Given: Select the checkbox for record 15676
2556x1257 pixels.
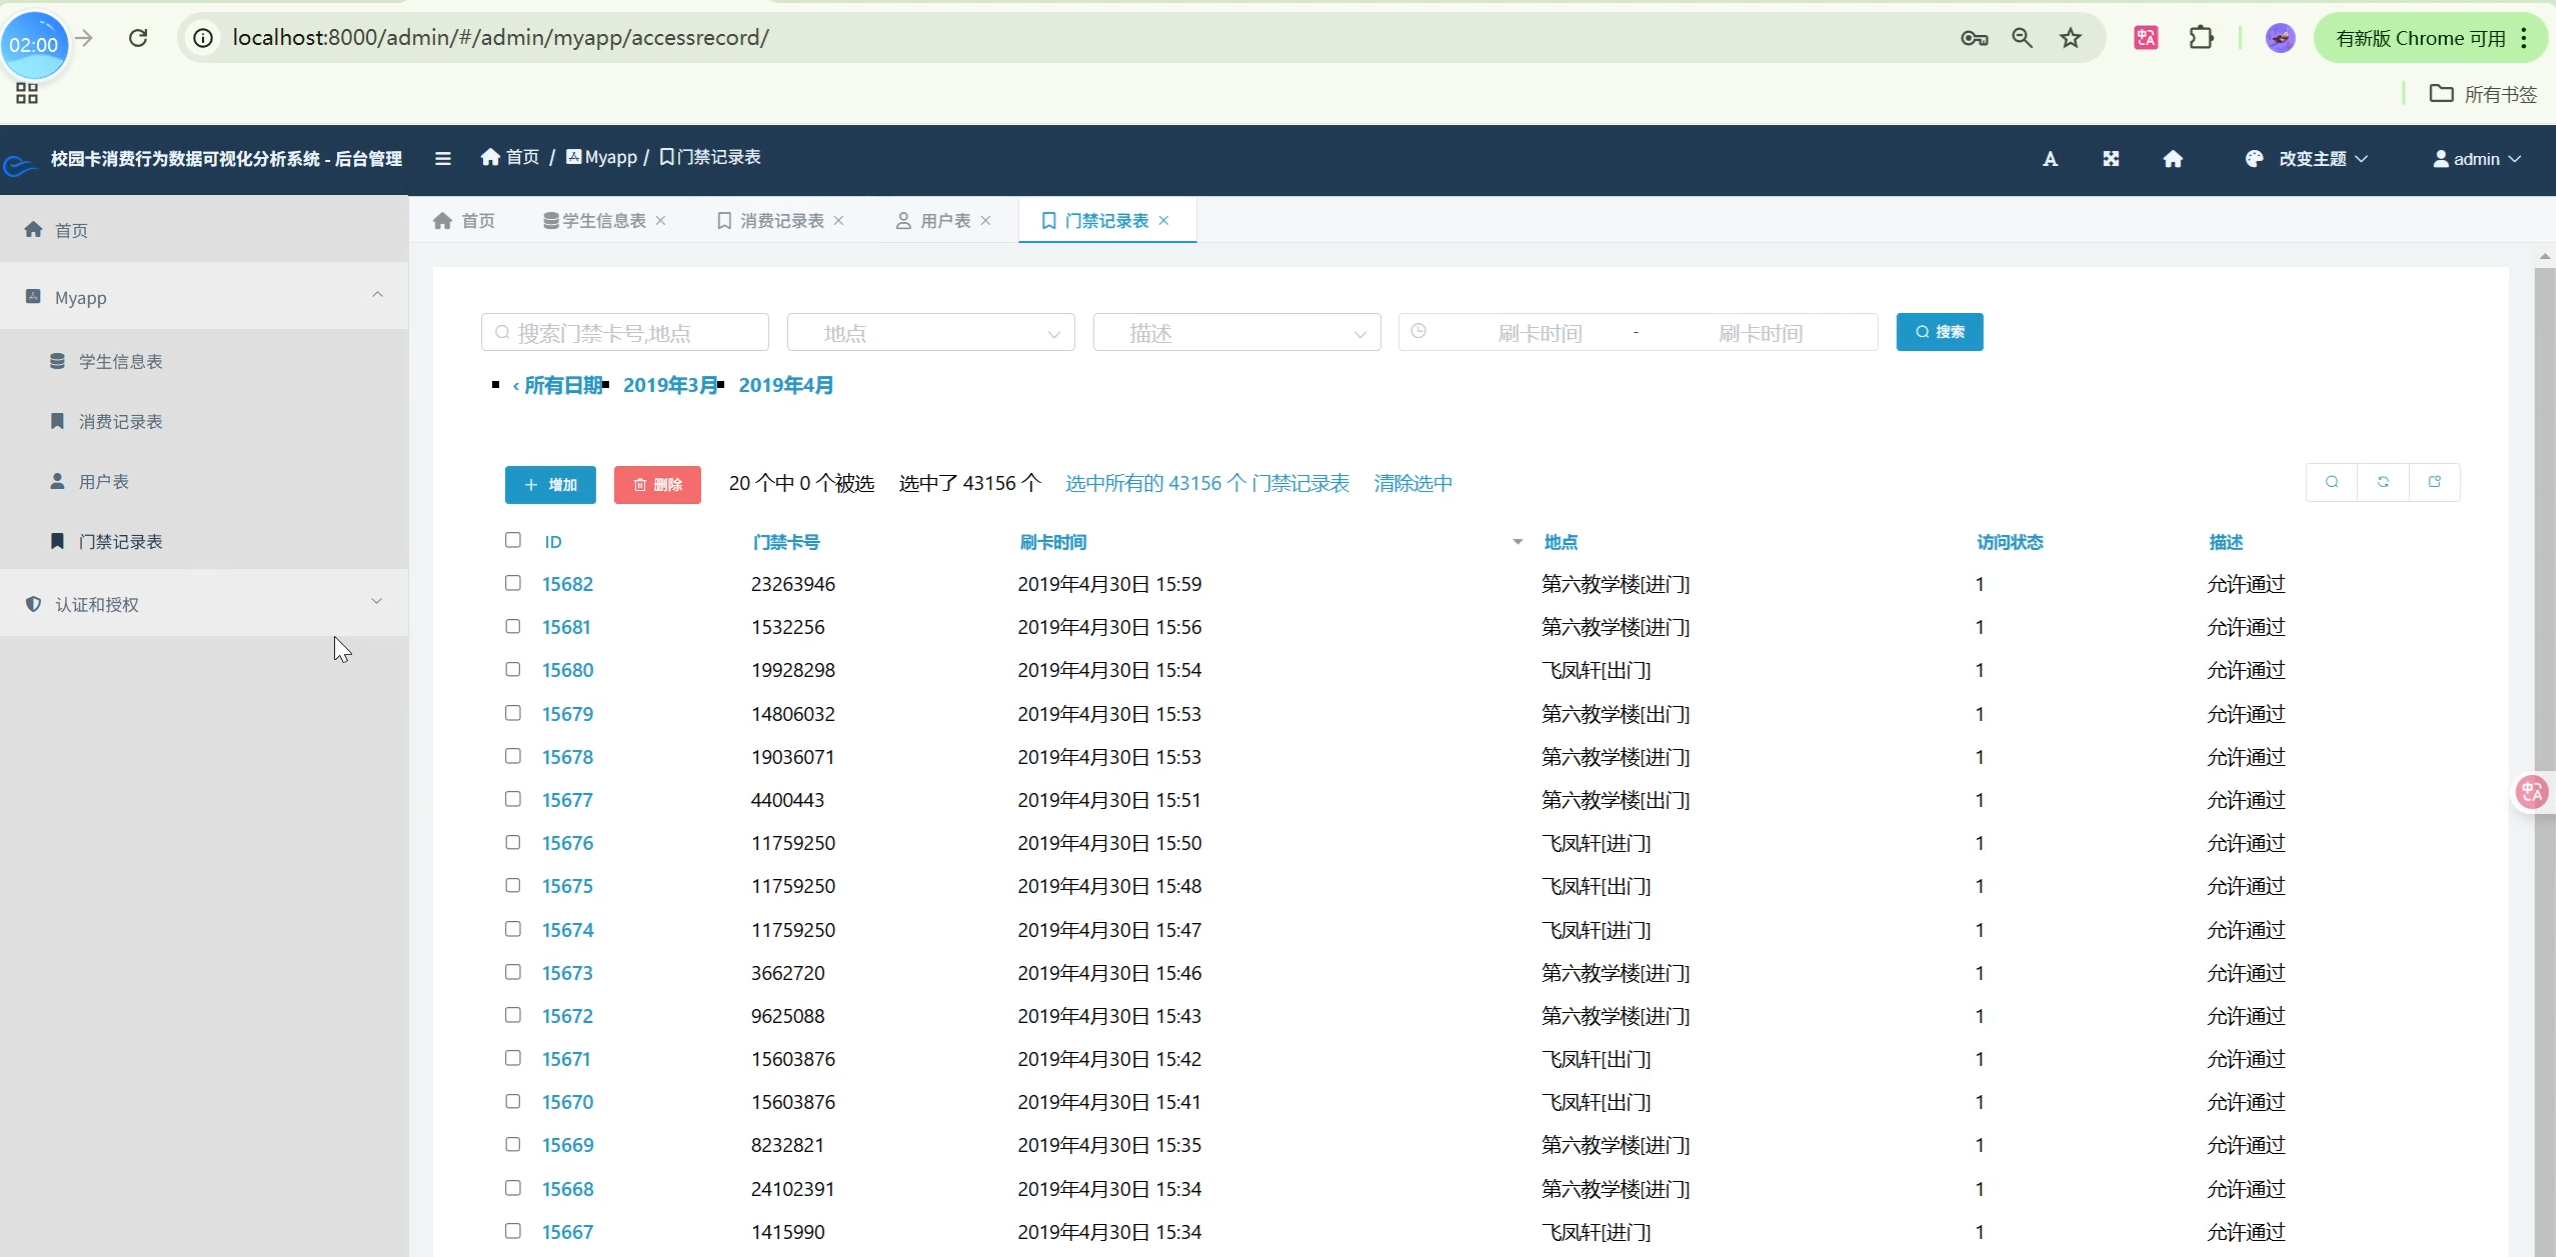Looking at the screenshot, I should click(x=513, y=842).
